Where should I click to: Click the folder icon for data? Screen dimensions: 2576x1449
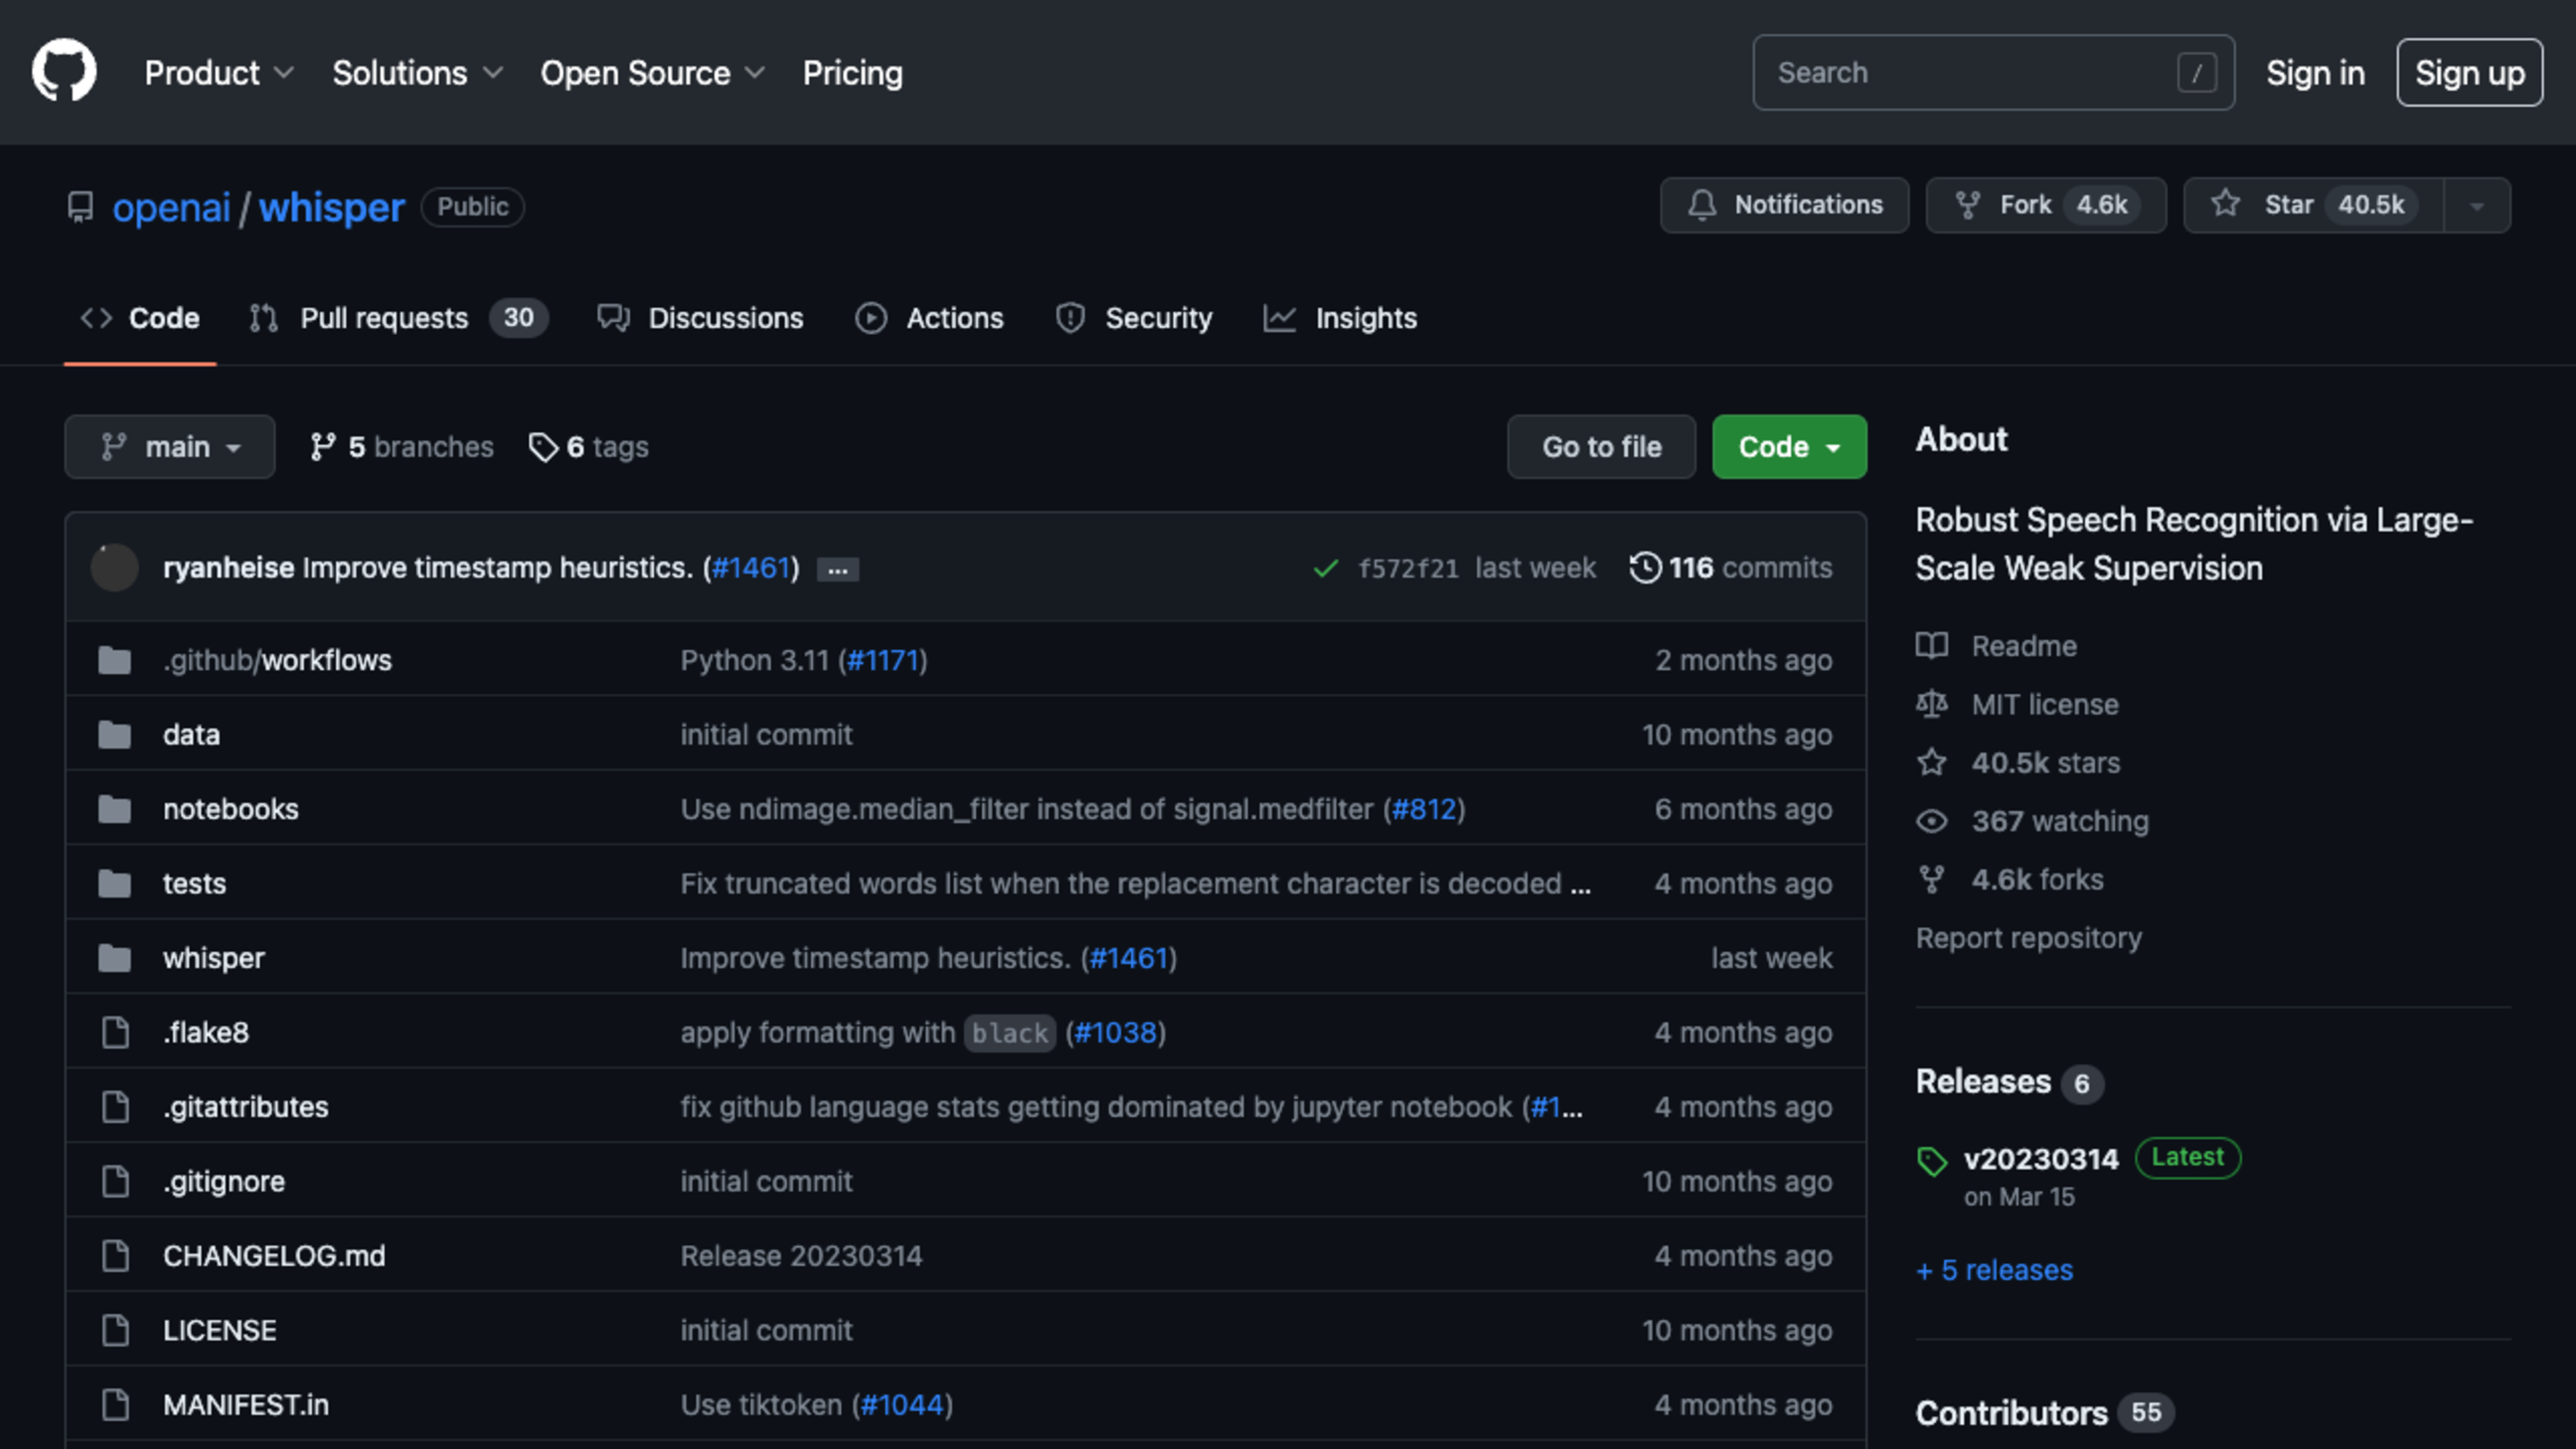pyautogui.click(x=115, y=735)
